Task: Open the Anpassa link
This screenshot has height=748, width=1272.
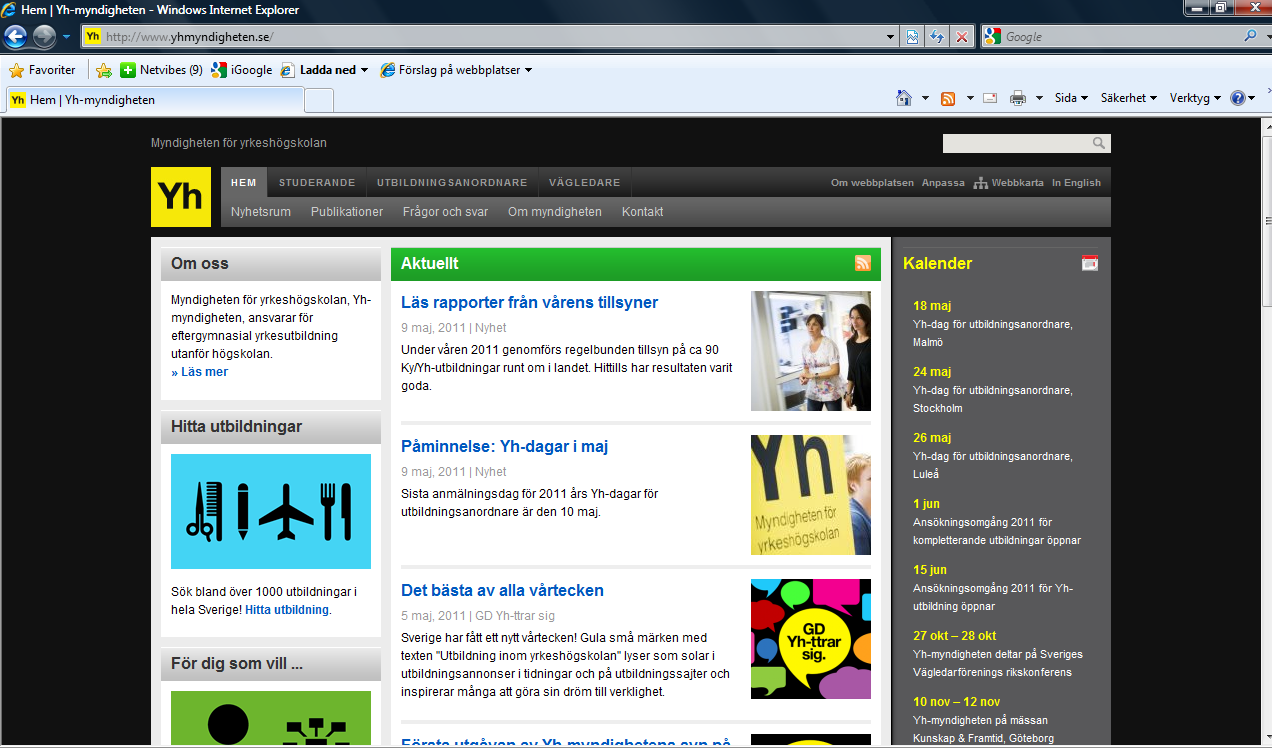Action: [943, 183]
